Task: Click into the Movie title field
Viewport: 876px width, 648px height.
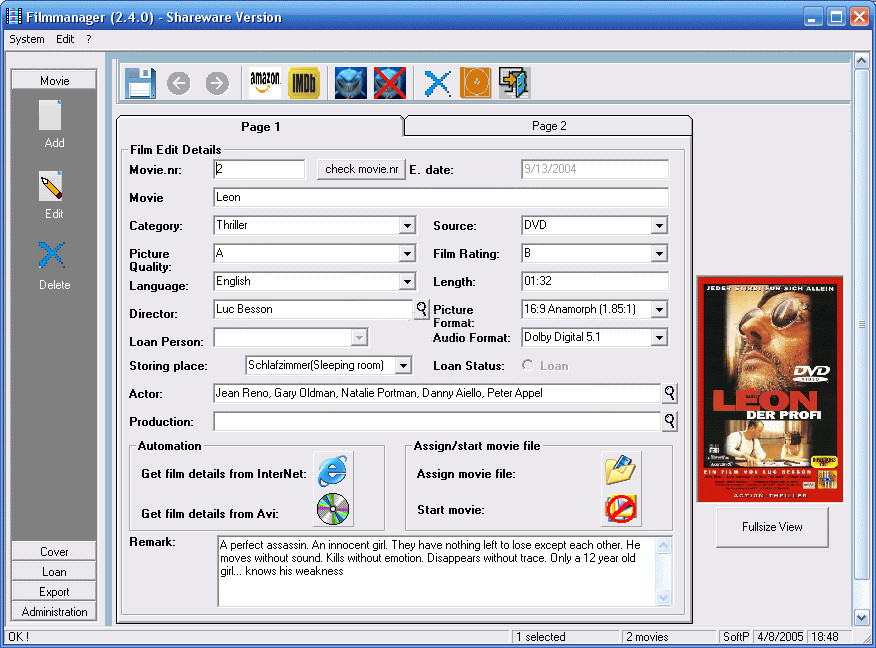Action: coord(441,197)
